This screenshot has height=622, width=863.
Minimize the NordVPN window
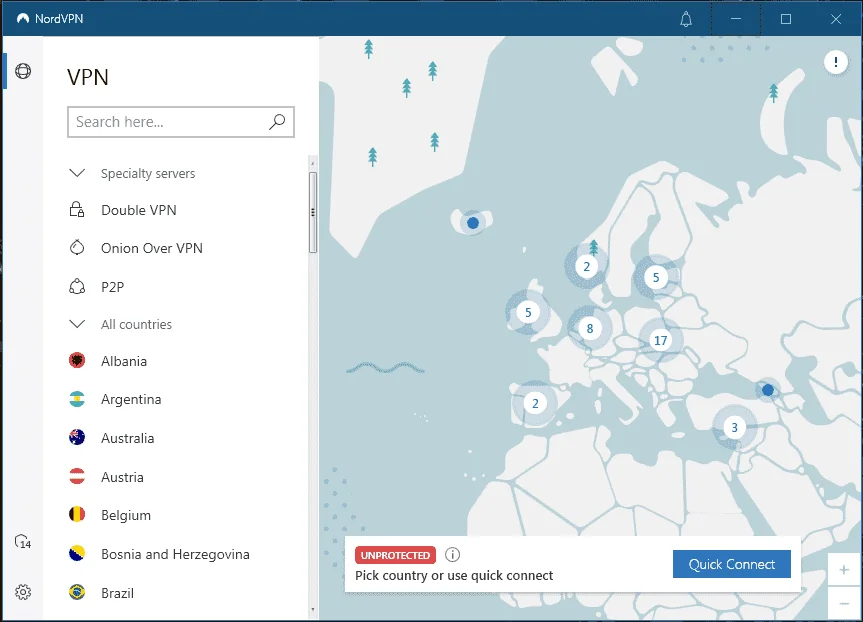[x=736, y=19]
